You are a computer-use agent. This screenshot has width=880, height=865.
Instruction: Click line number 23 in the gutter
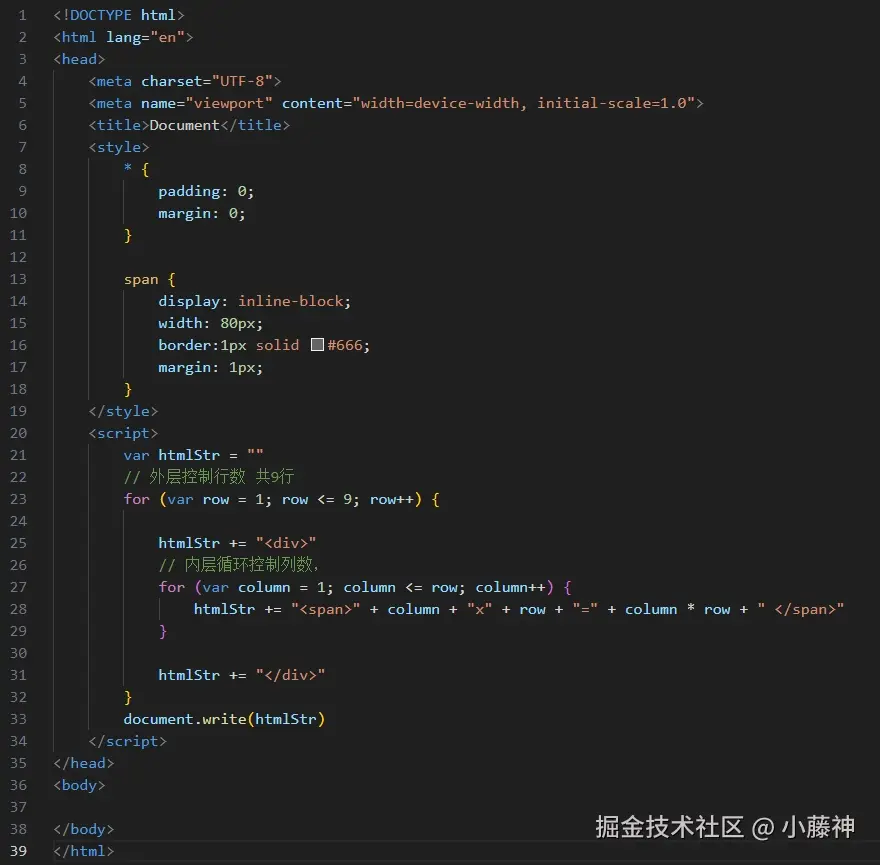point(19,499)
